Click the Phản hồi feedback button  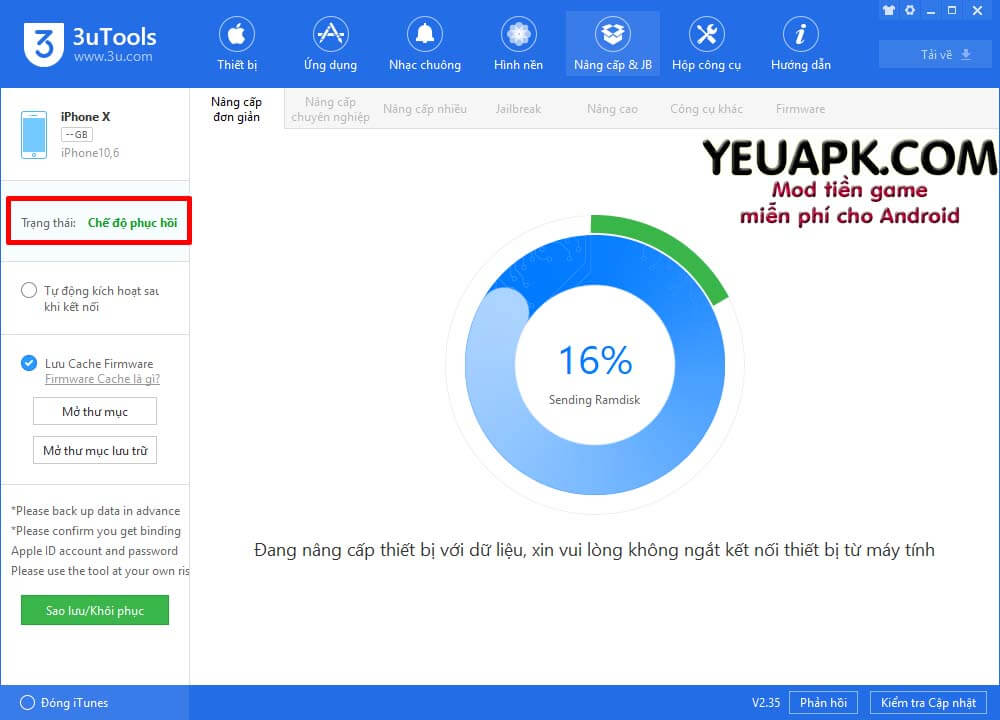tap(823, 703)
